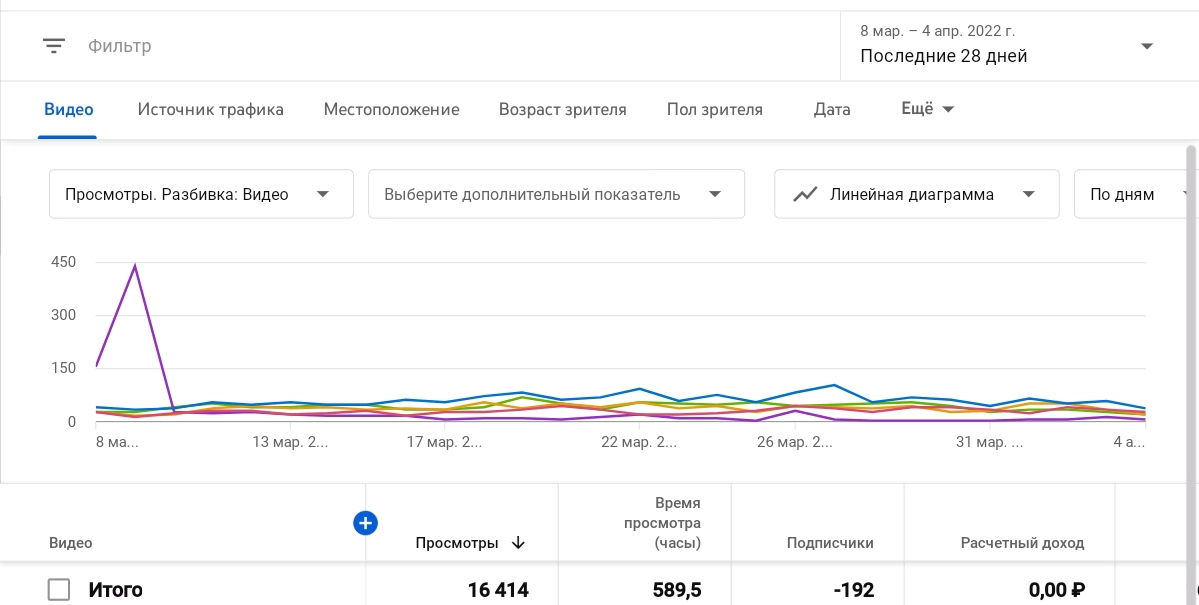The height and width of the screenshot is (605, 1199).
Task: Expand the Ещё tab menu
Action: pyautogui.click(x=927, y=109)
